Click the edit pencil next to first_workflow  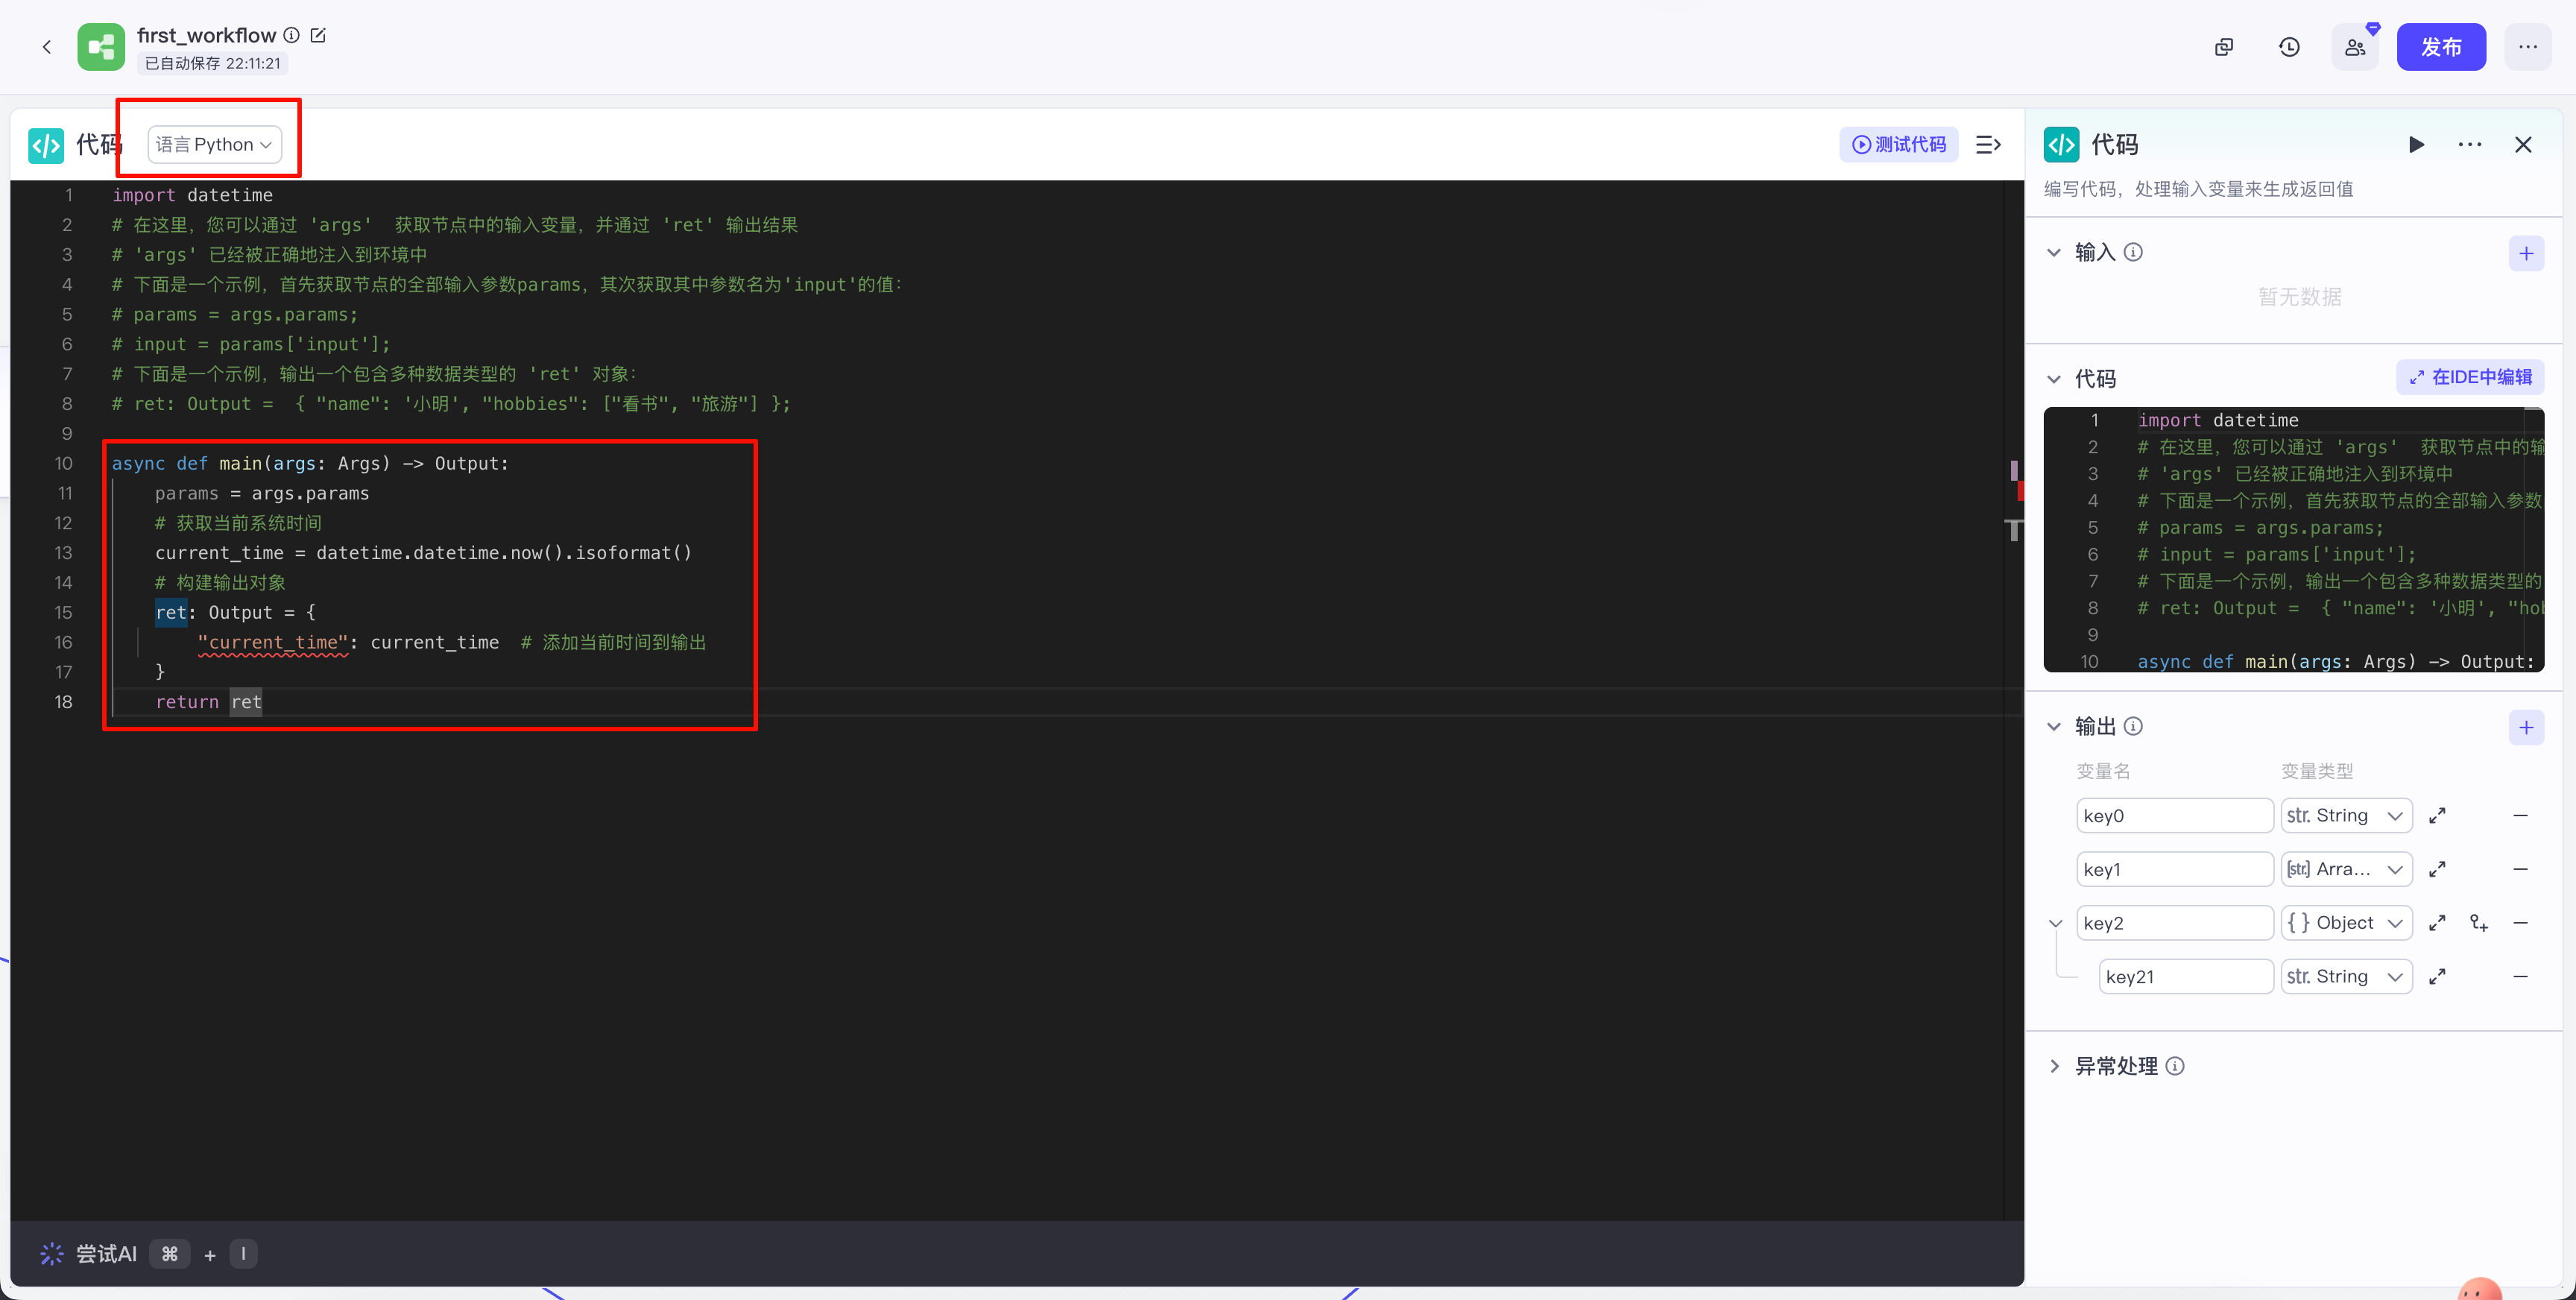(x=318, y=35)
